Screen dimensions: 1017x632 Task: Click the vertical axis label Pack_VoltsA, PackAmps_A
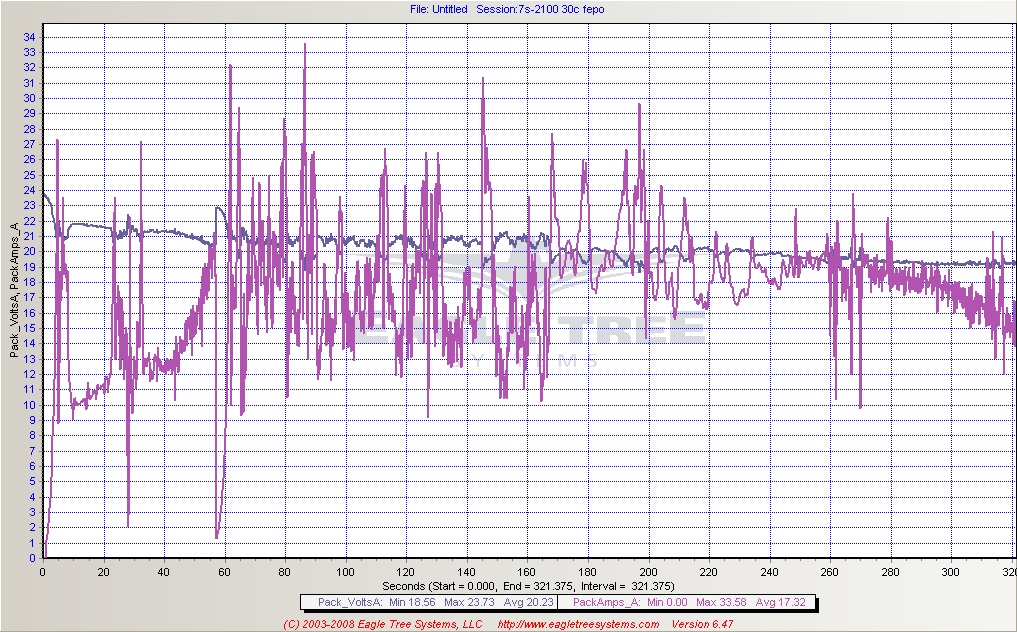[x=14, y=291]
